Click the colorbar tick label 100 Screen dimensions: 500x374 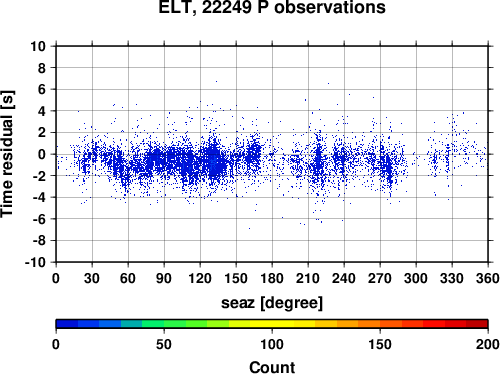tap(272, 344)
